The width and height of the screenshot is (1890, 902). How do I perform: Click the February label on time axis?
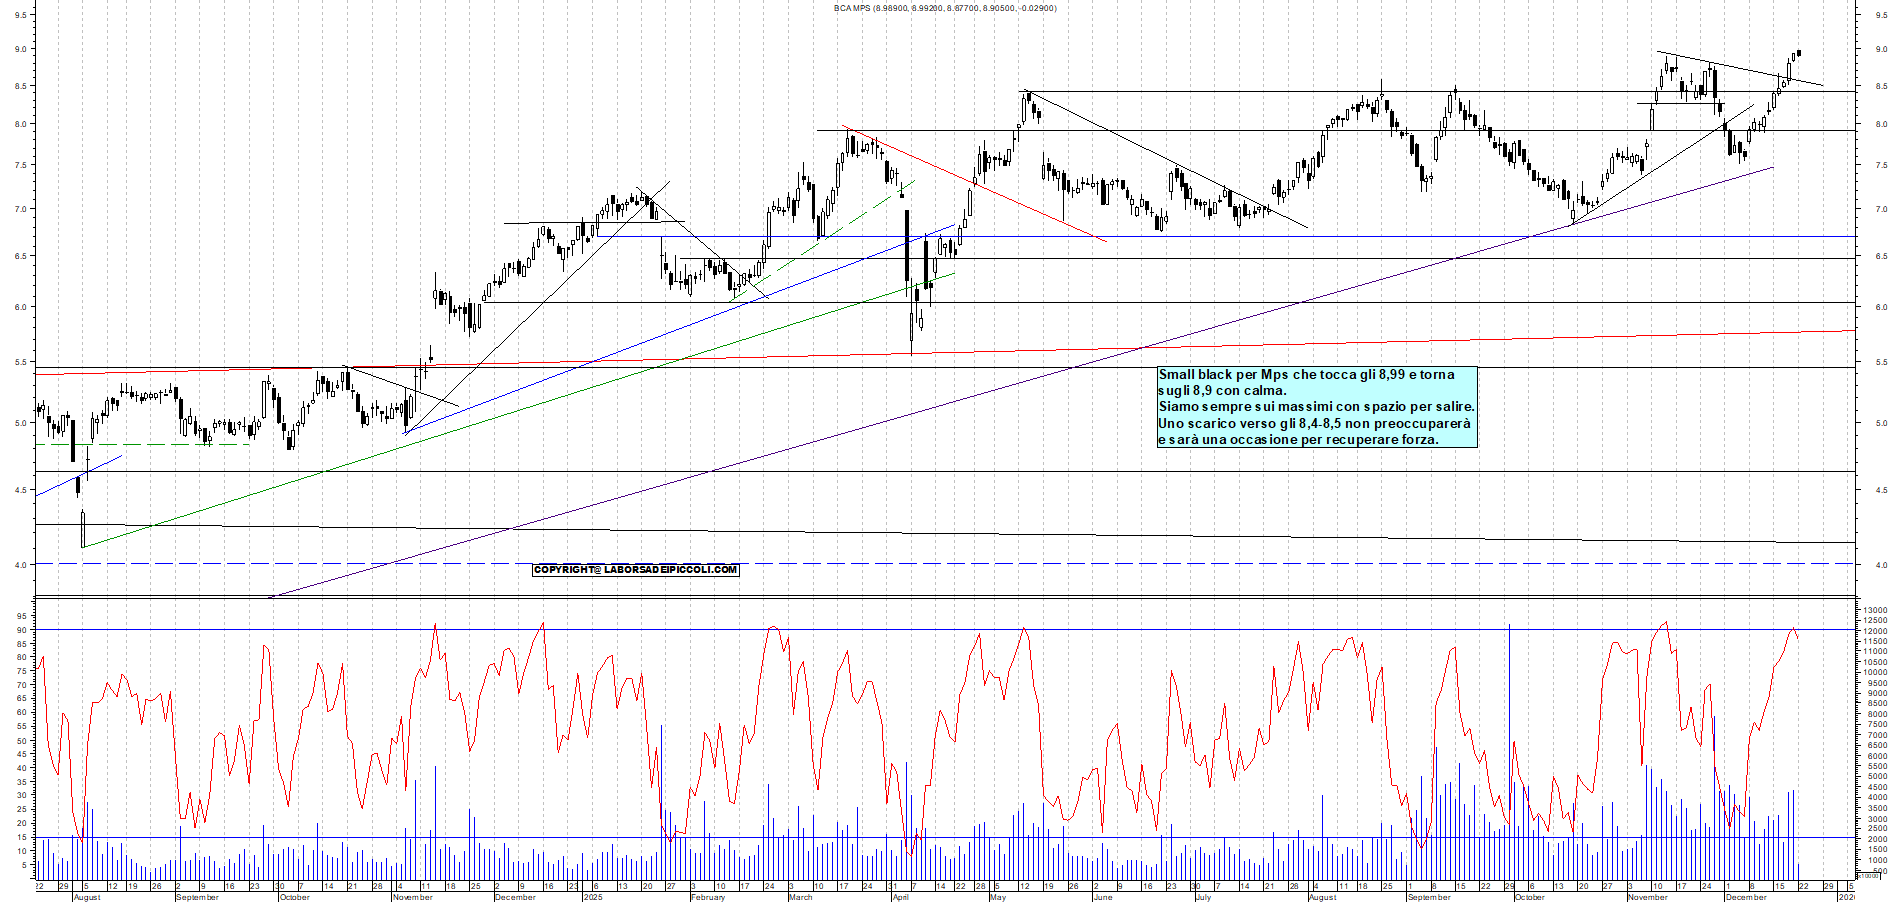point(708,897)
